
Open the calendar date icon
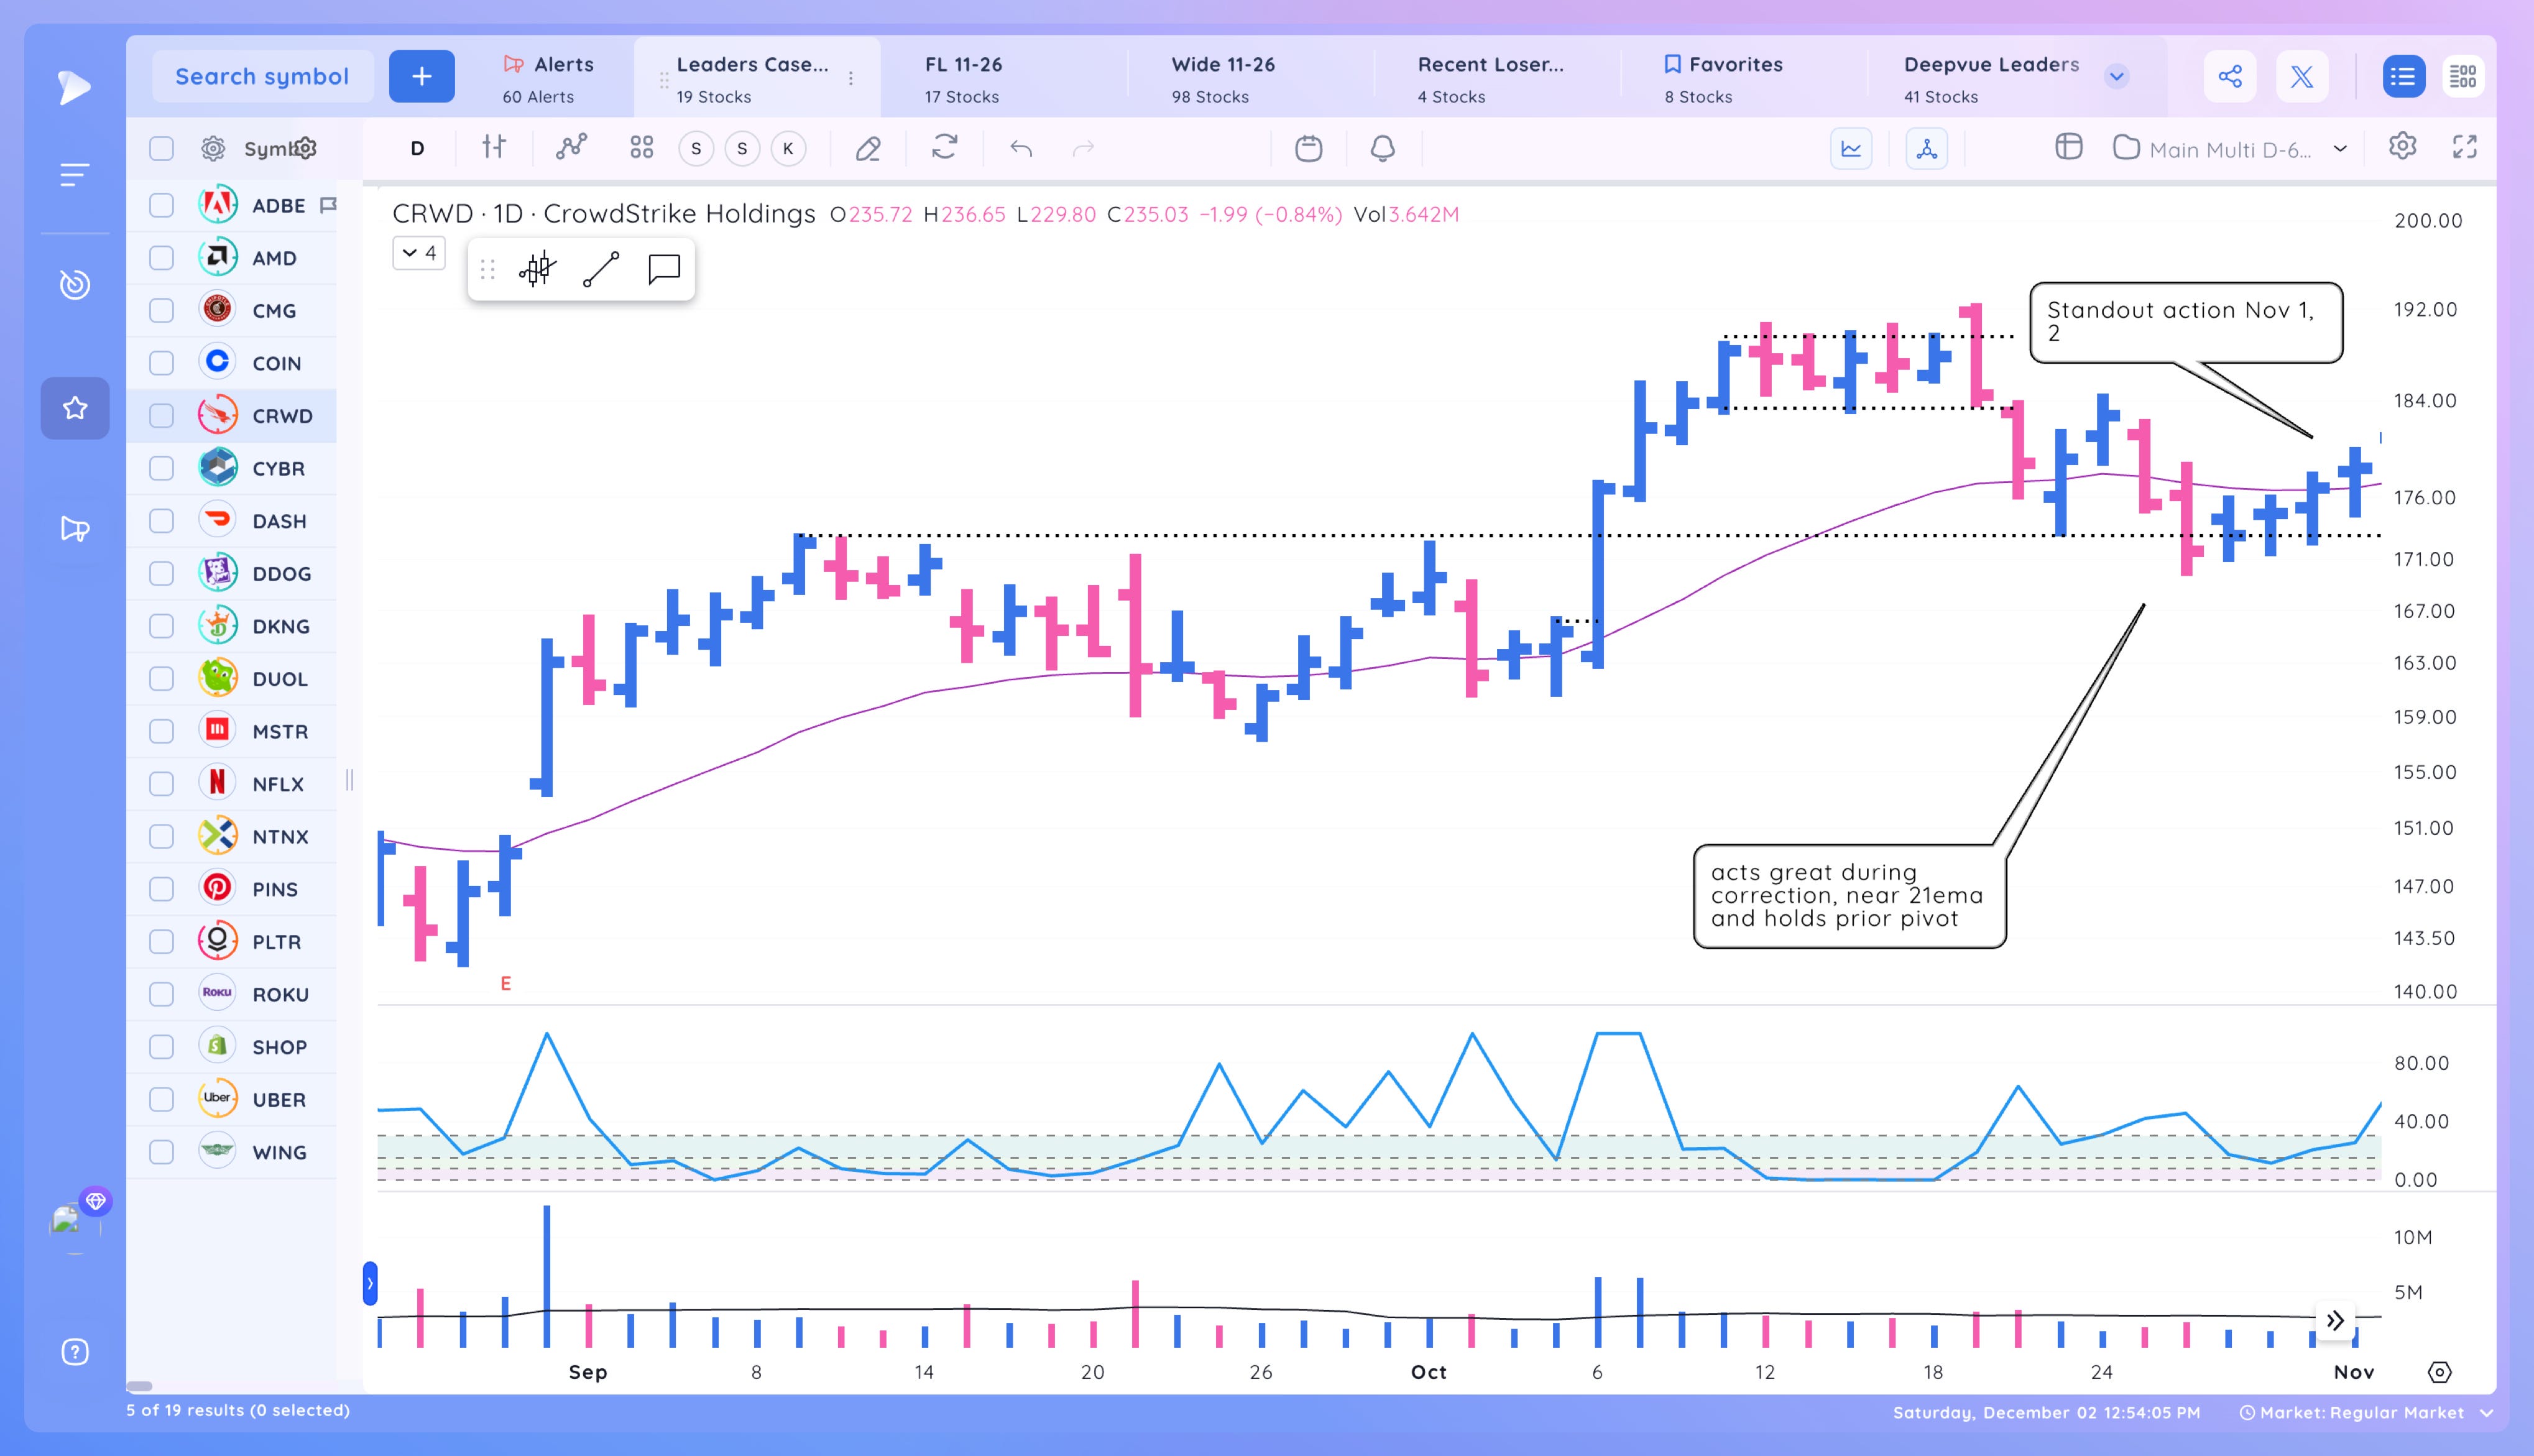(1309, 148)
